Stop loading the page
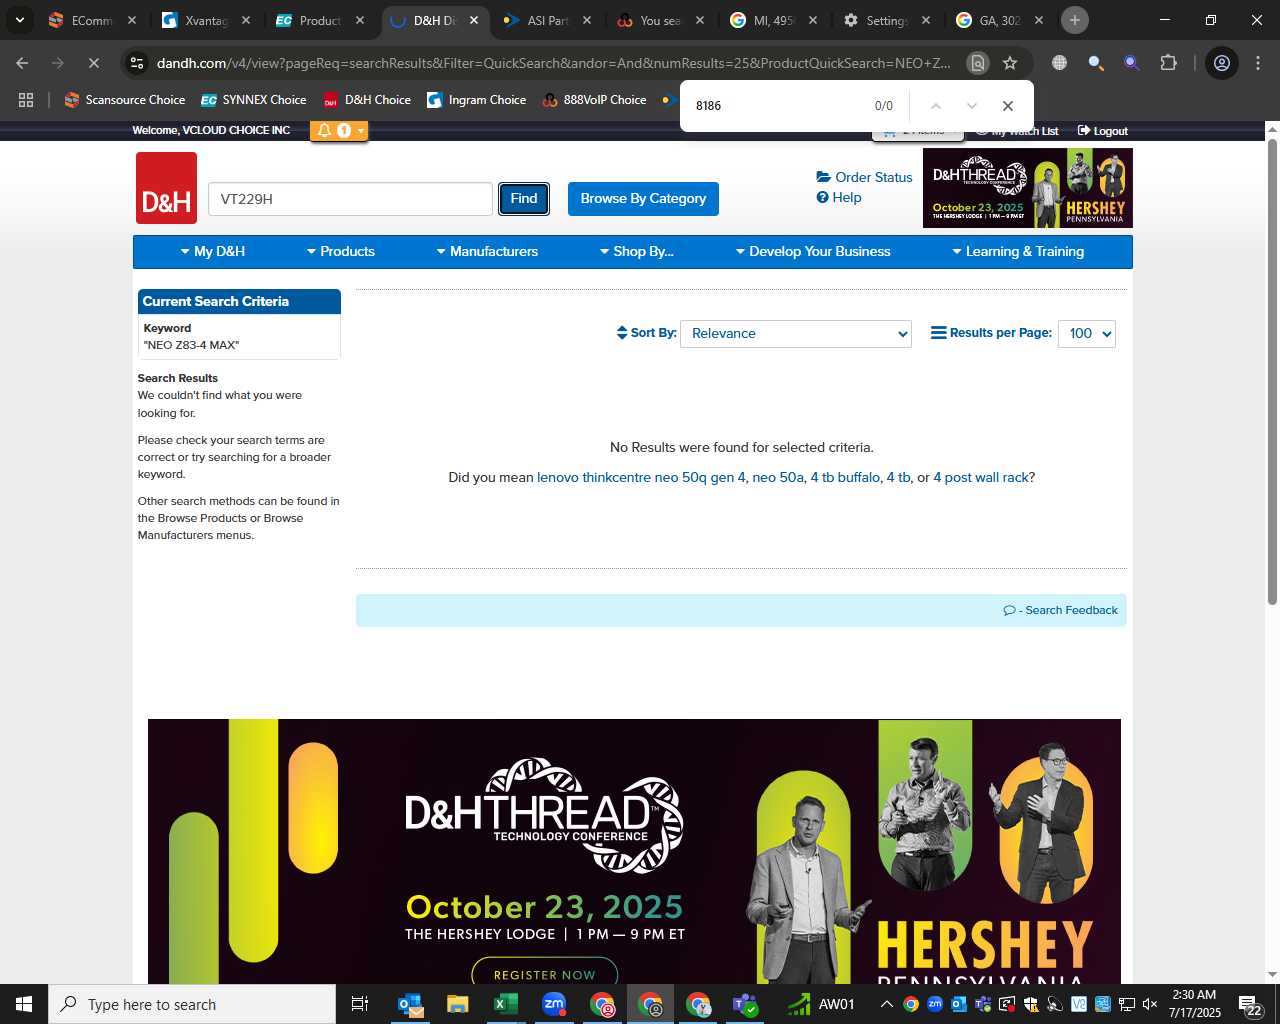 coord(93,63)
